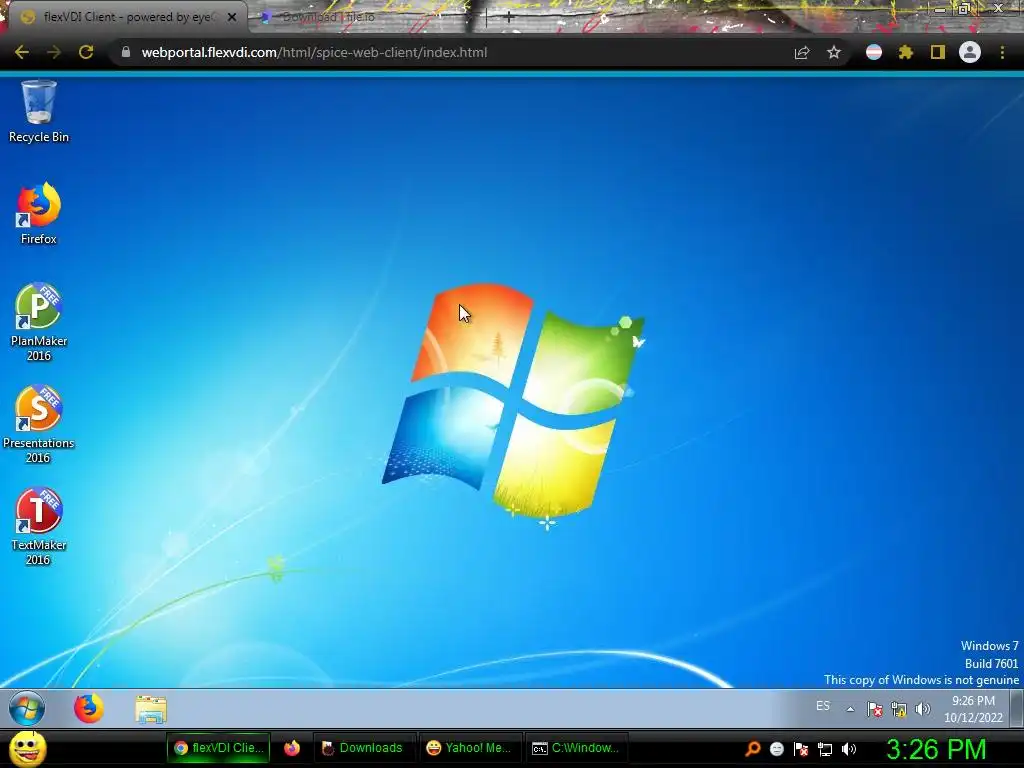Select the TextMaker 2016 shortcut
This screenshot has height=768, width=1024.
[x=39, y=526]
